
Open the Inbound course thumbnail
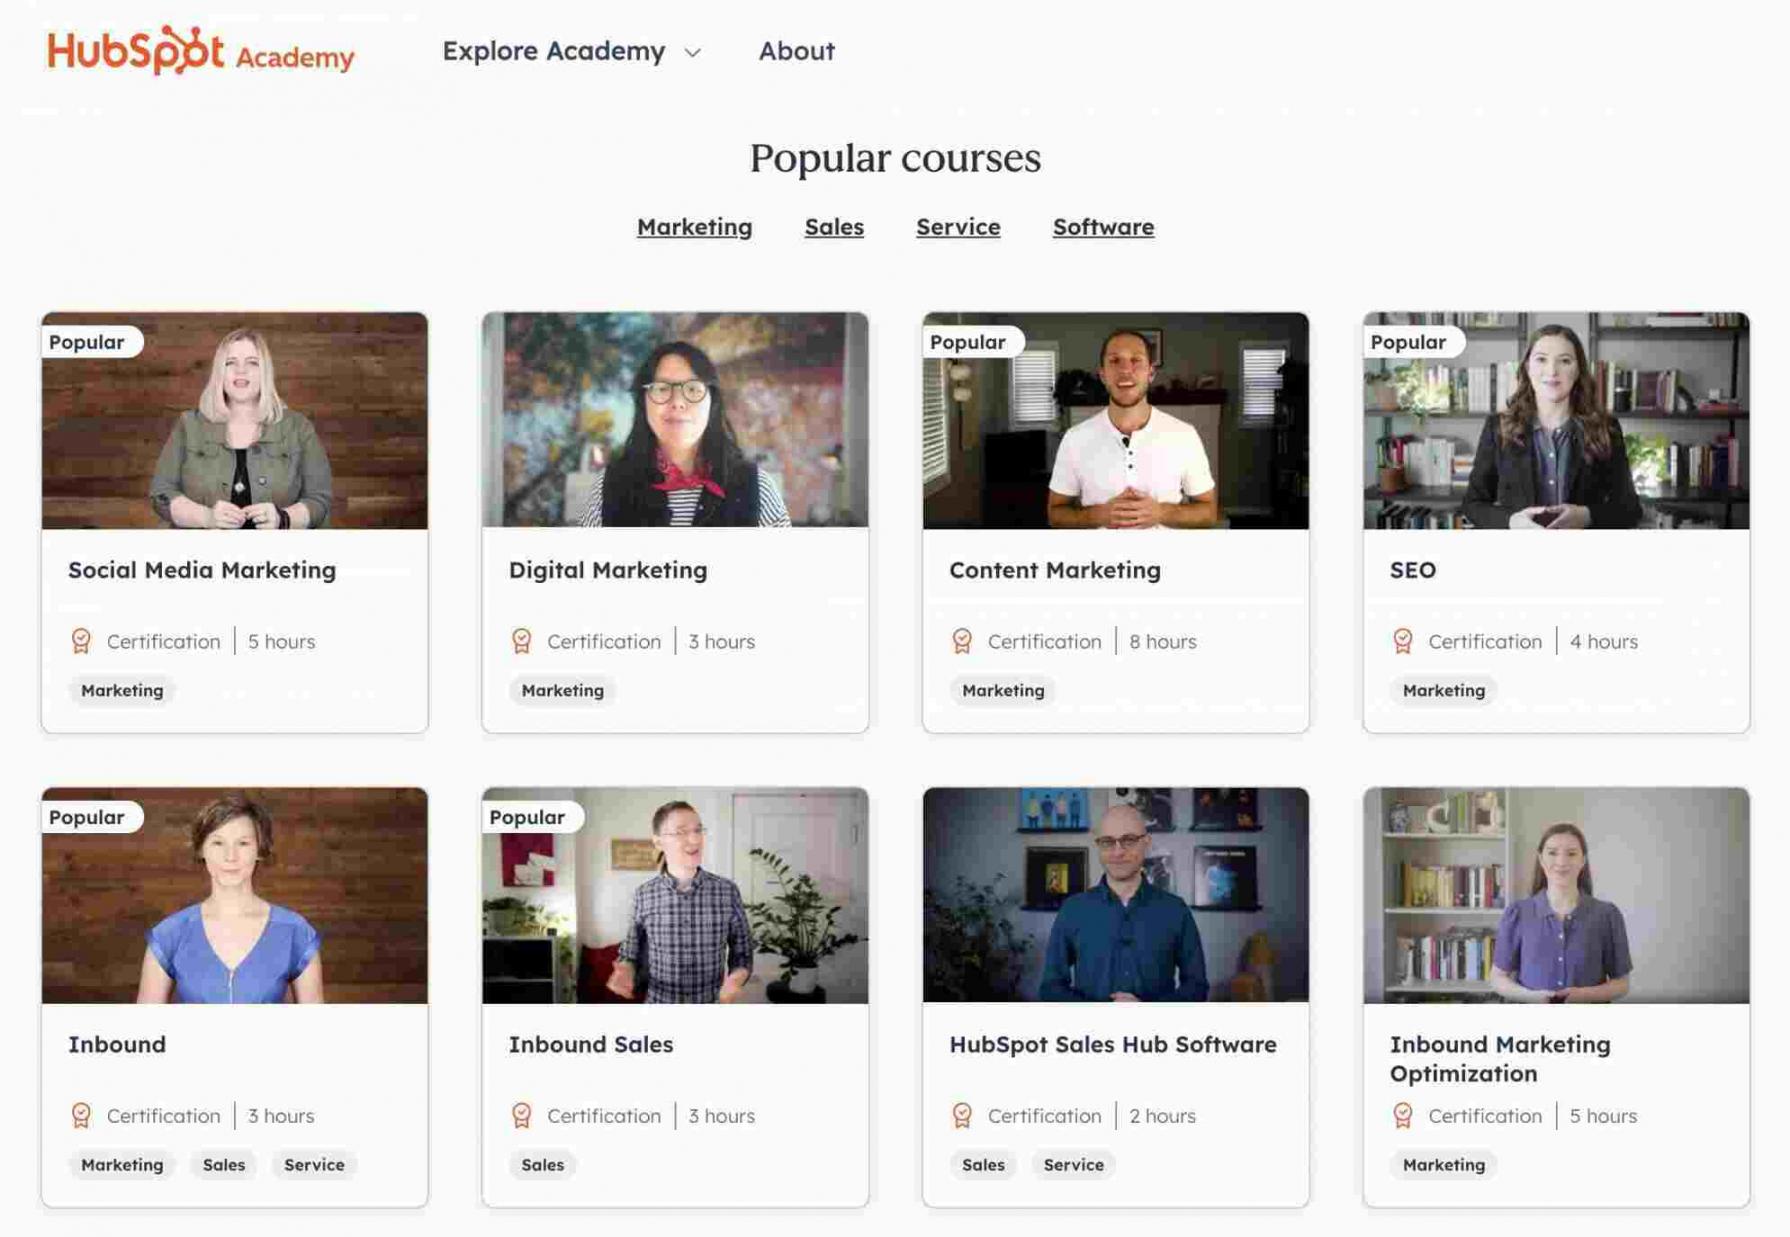click(x=235, y=896)
